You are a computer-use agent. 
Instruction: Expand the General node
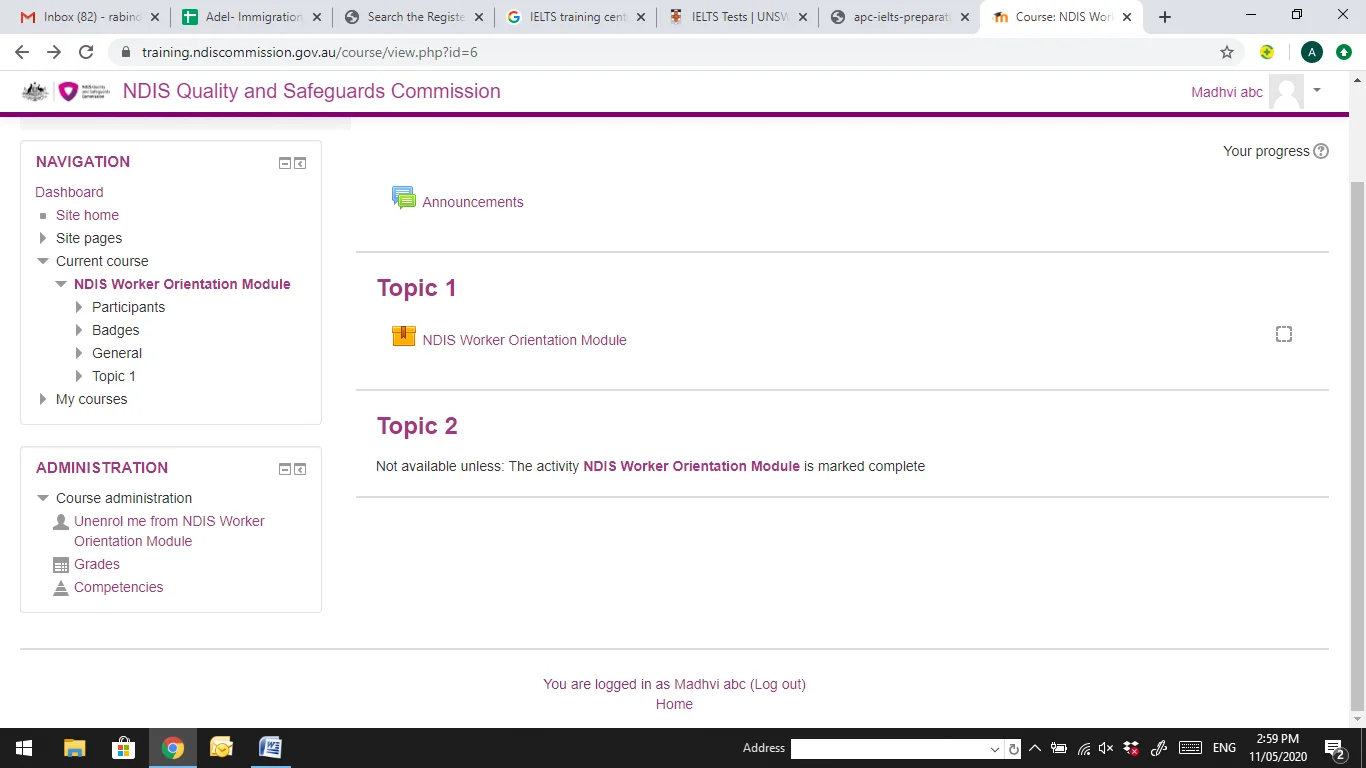pyautogui.click(x=80, y=353)
